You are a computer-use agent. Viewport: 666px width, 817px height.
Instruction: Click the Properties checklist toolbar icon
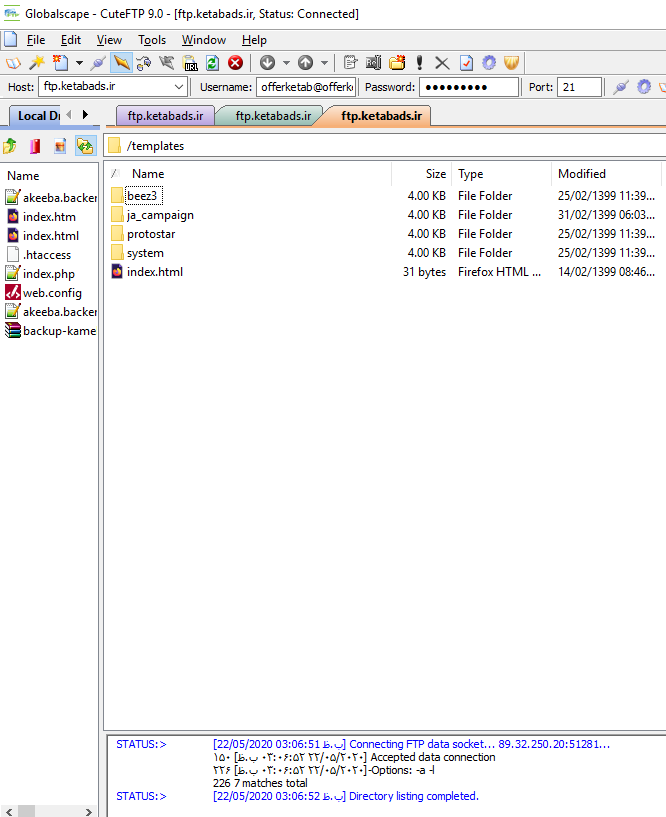[x=466, y=63]
